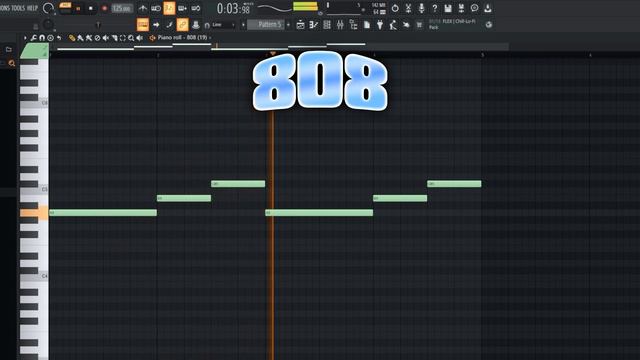Open the piano roll stamp menu
This screenshot has width=640, height=360.
51,38
